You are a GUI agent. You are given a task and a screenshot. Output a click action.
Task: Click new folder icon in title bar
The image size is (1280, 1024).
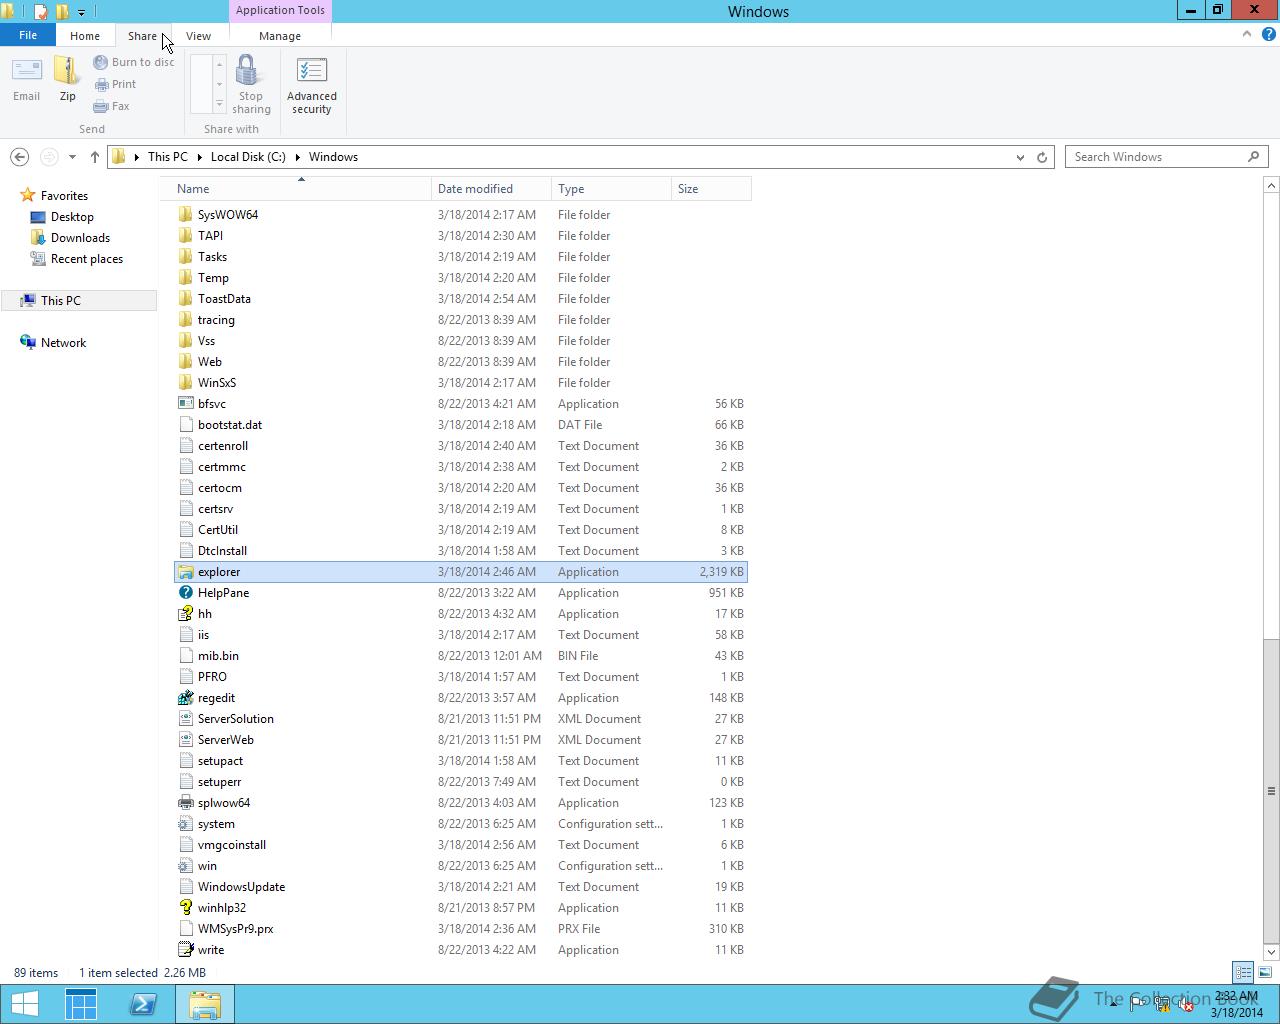coord(62,12)
